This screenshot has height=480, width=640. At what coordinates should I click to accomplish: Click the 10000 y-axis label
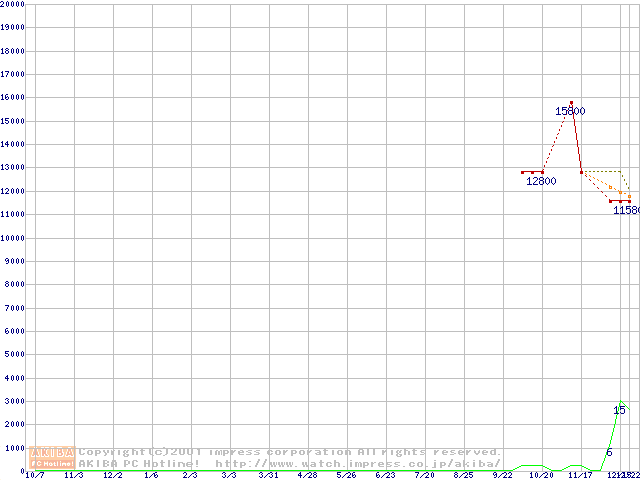[13, 238]
